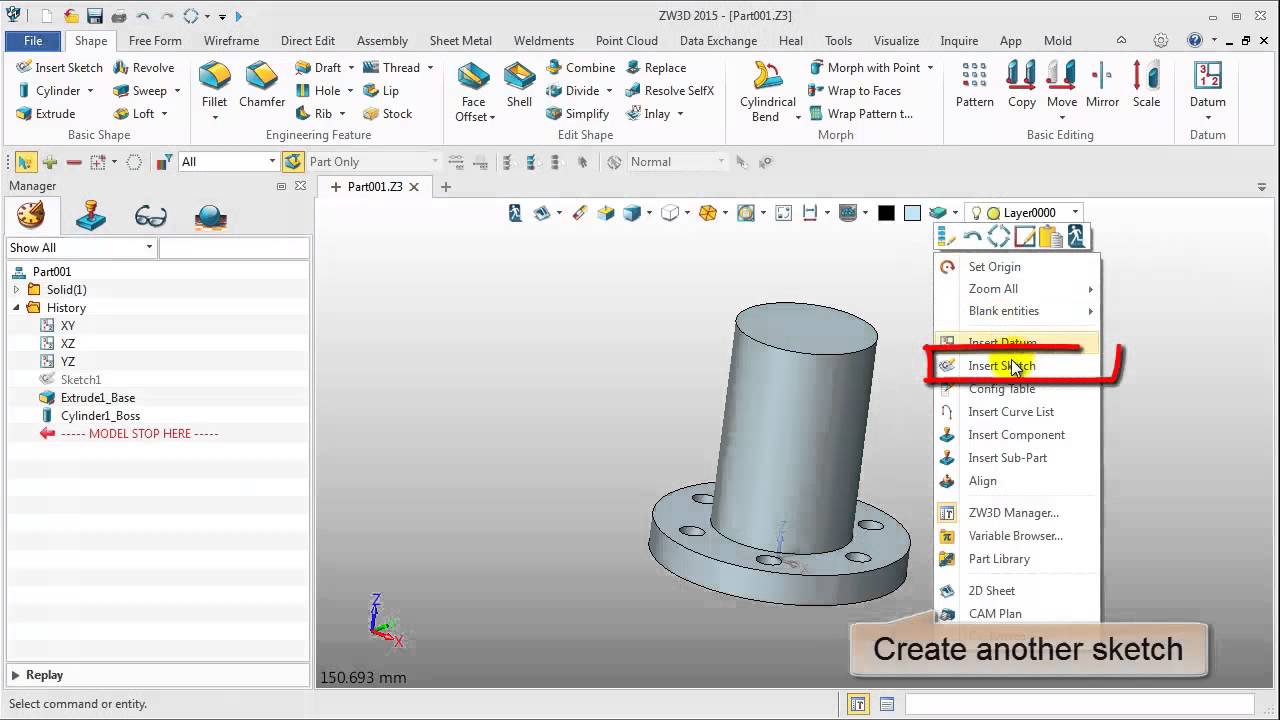Image resolution: width=1280 pixels, height=720 pixels.
Task: Collapse the History tree node
Action: [16, 307]
